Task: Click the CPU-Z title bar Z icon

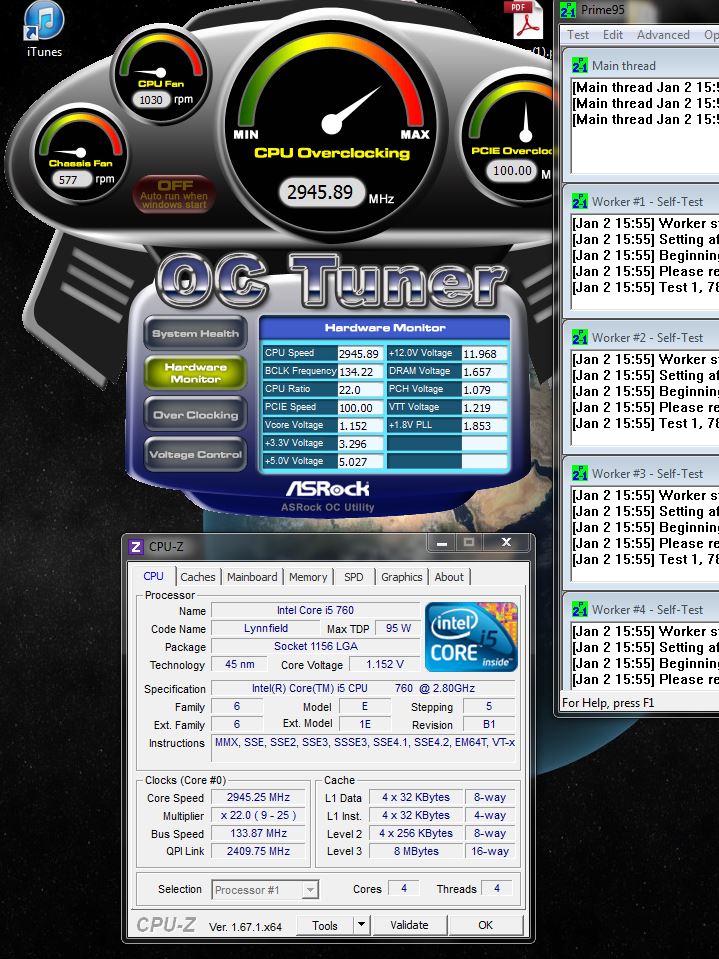Action: click(x=136, y=546)
